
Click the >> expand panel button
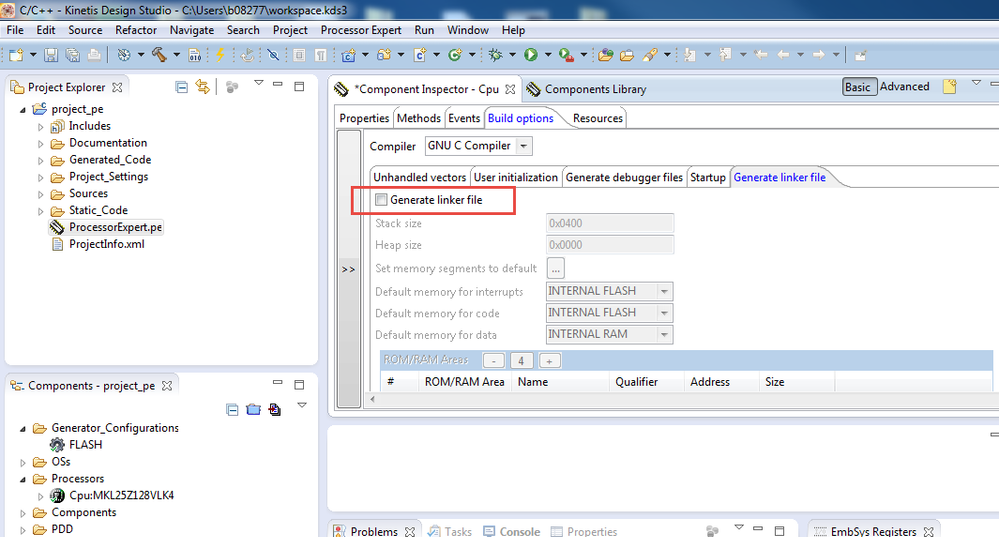tap(349, 269)
